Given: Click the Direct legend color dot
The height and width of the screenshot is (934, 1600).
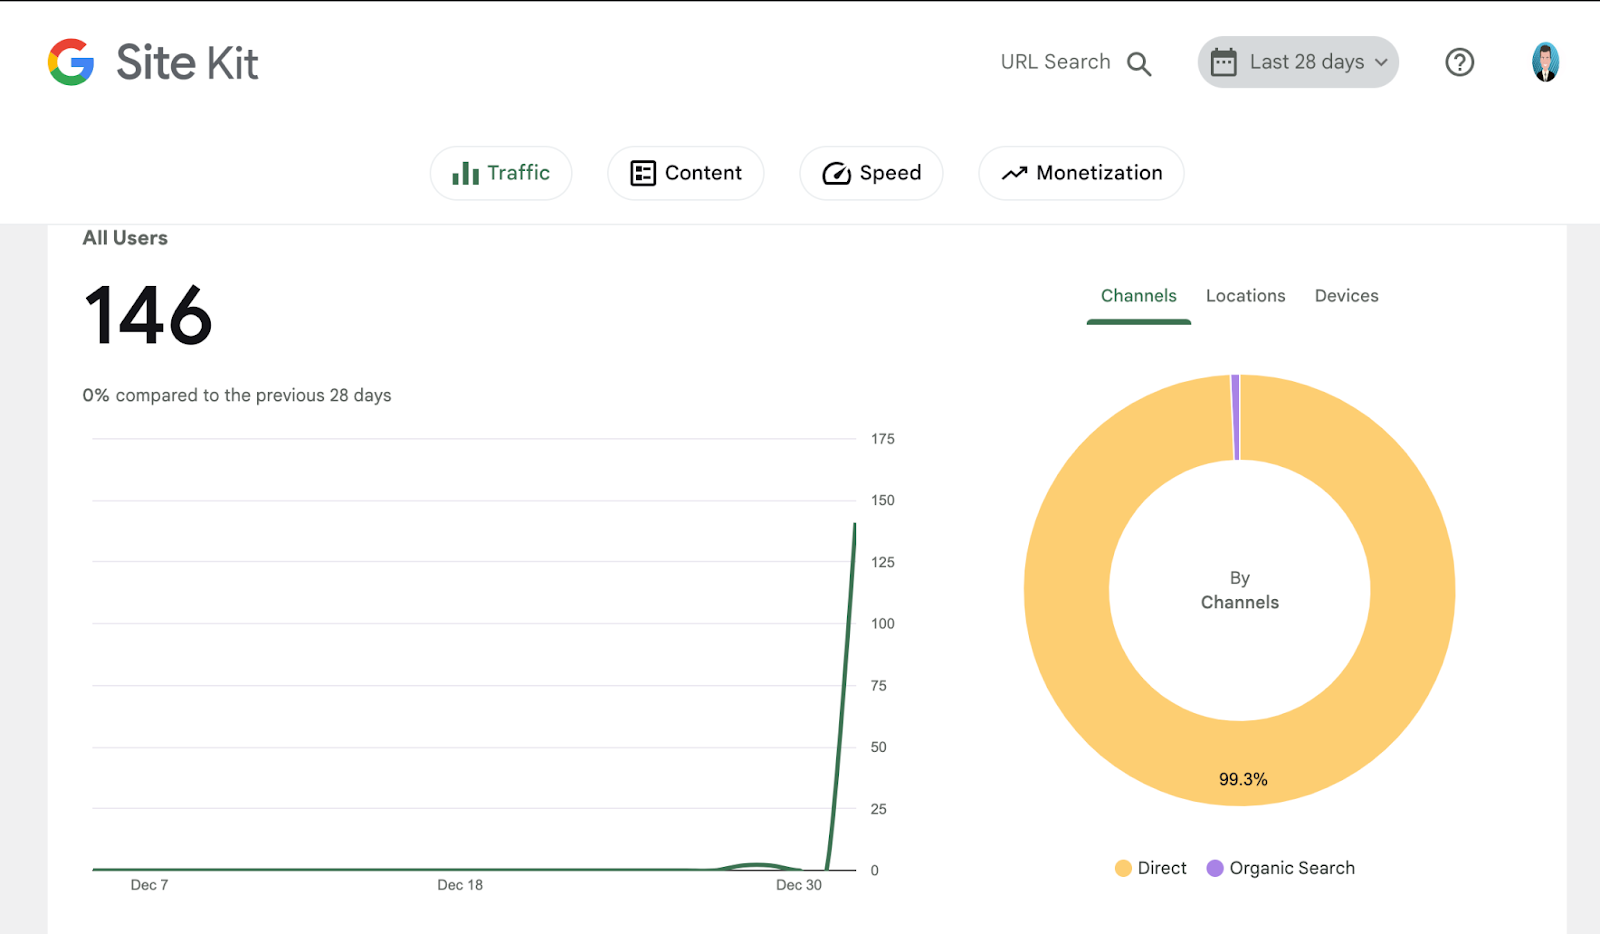Looking at the screenshot, I should point(1123,868).
